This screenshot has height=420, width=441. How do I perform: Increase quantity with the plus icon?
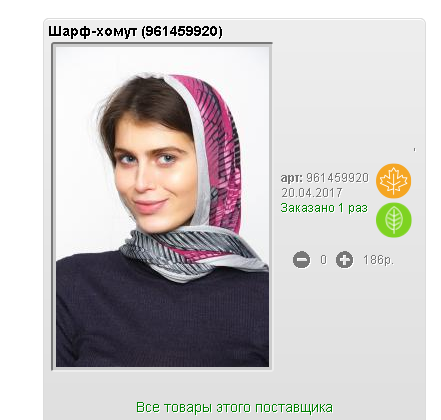tap(344, 260)
